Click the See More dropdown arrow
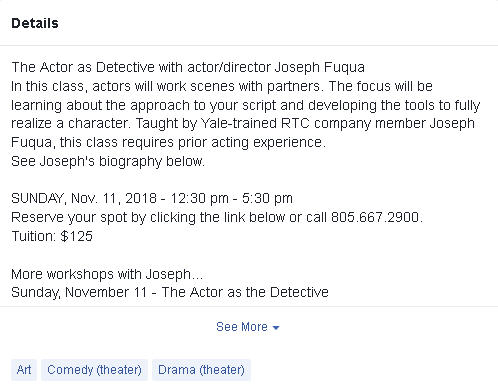 pos(276,328)
